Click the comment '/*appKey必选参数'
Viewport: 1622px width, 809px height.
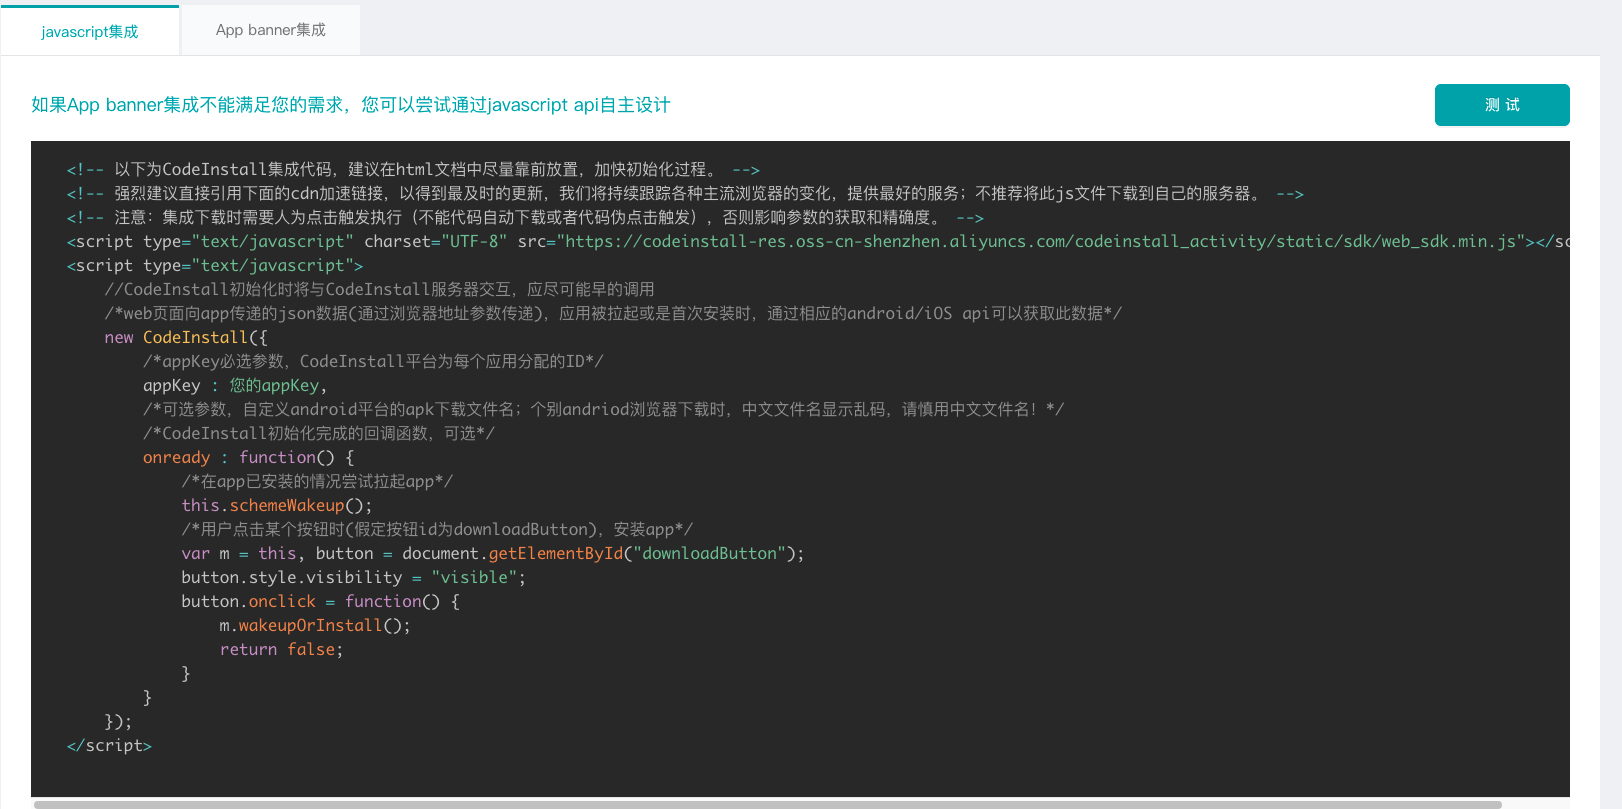coord(373,361)
